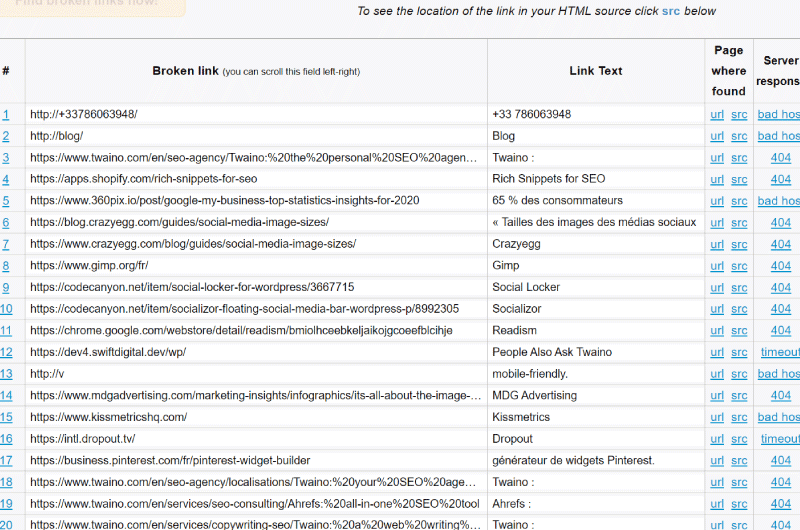The image size is (800, 530).
Task: Click 'url' link in MDG Advertising row
Action: 717,396
